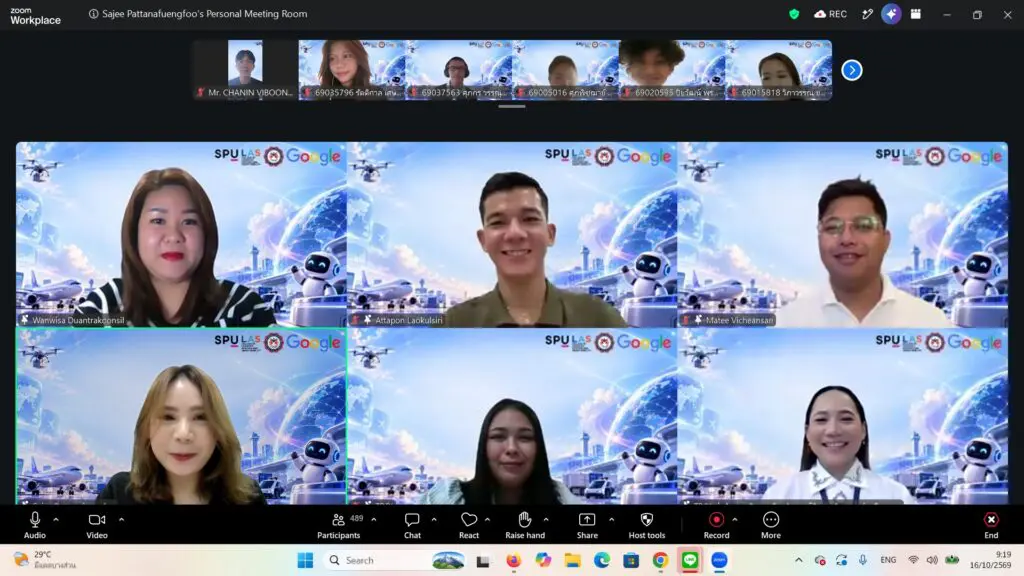Expand the Raise hand options chevron
The image size is (1024, 576).
[x=546, y=520]
